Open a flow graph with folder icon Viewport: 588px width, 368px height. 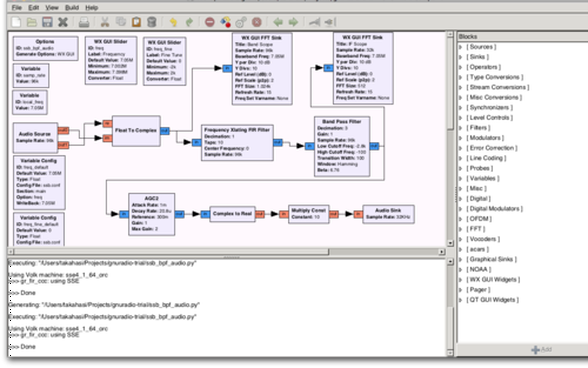[x=32, y=22]
